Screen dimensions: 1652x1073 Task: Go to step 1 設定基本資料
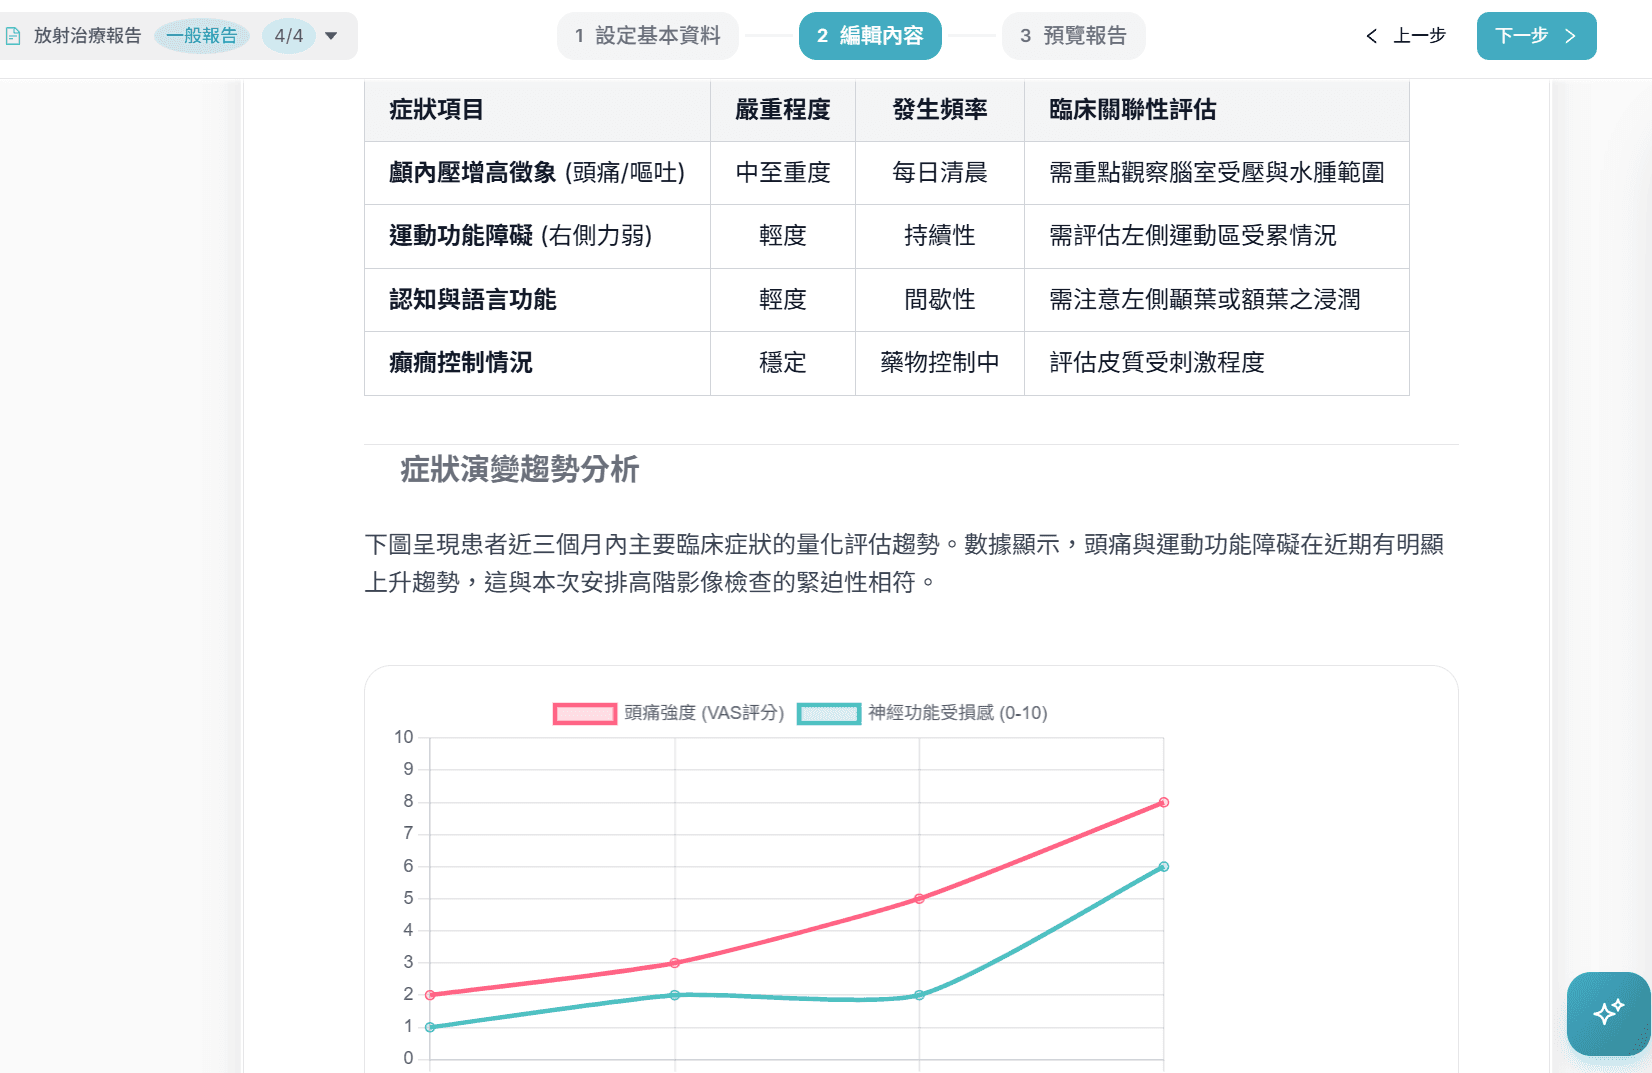click(648, 36)
